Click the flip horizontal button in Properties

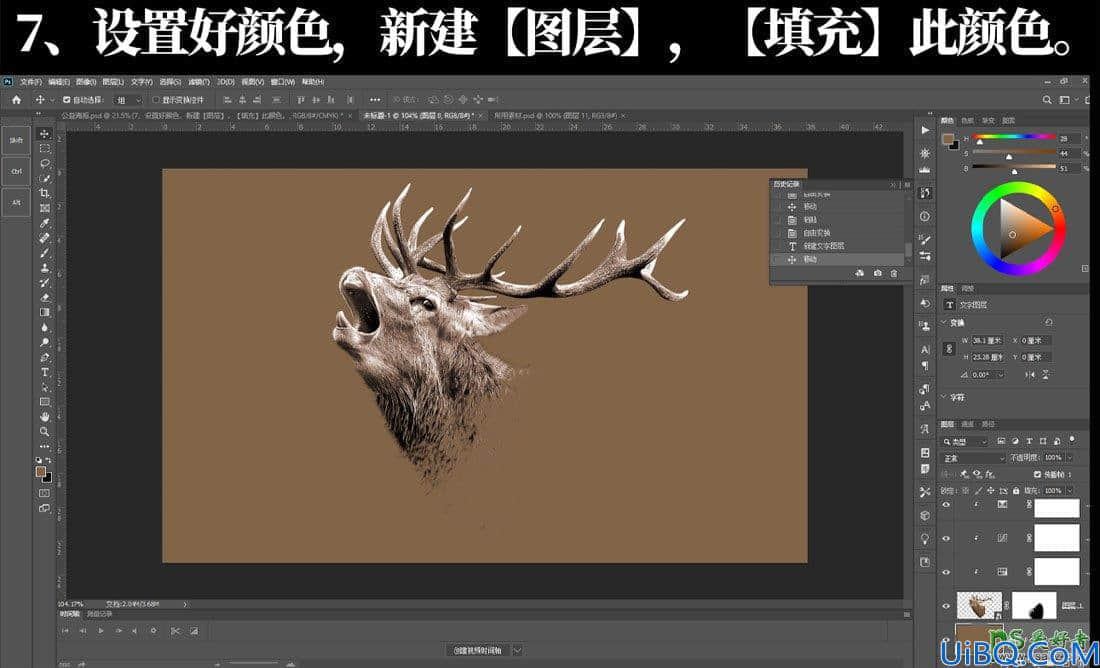pyautogui.click(x=1031, y=375)
